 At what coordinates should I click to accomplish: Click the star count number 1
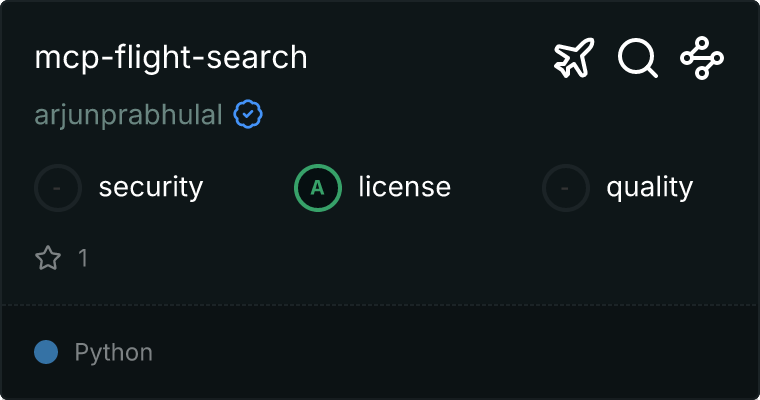[83, 257]
